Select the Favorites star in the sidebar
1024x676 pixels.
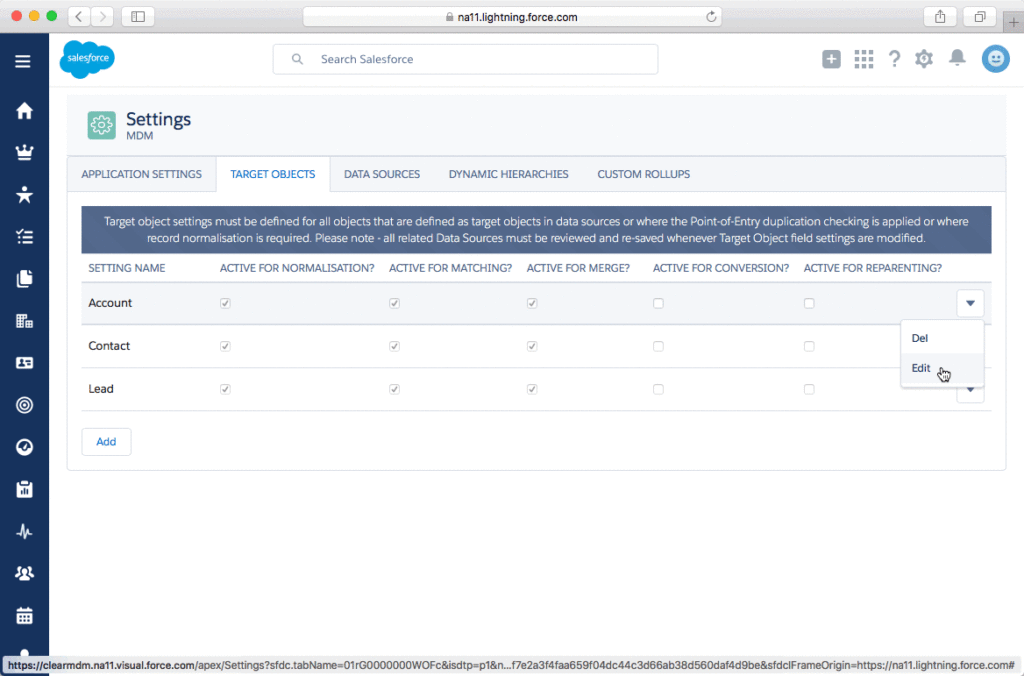(x=23, y=195)
